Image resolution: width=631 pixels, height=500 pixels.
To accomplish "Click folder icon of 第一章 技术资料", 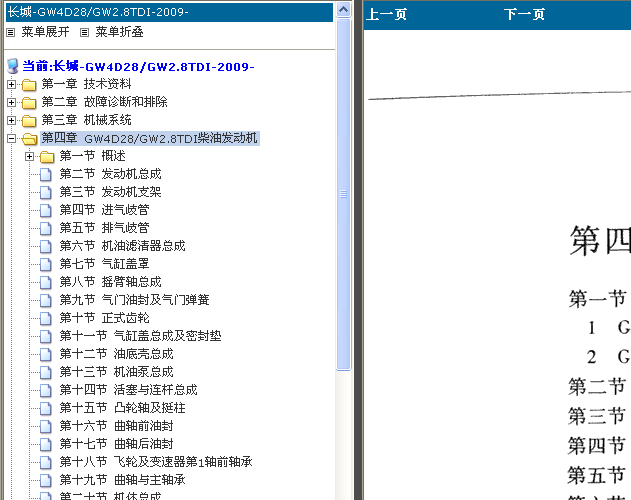I will (x=29, y=85).
